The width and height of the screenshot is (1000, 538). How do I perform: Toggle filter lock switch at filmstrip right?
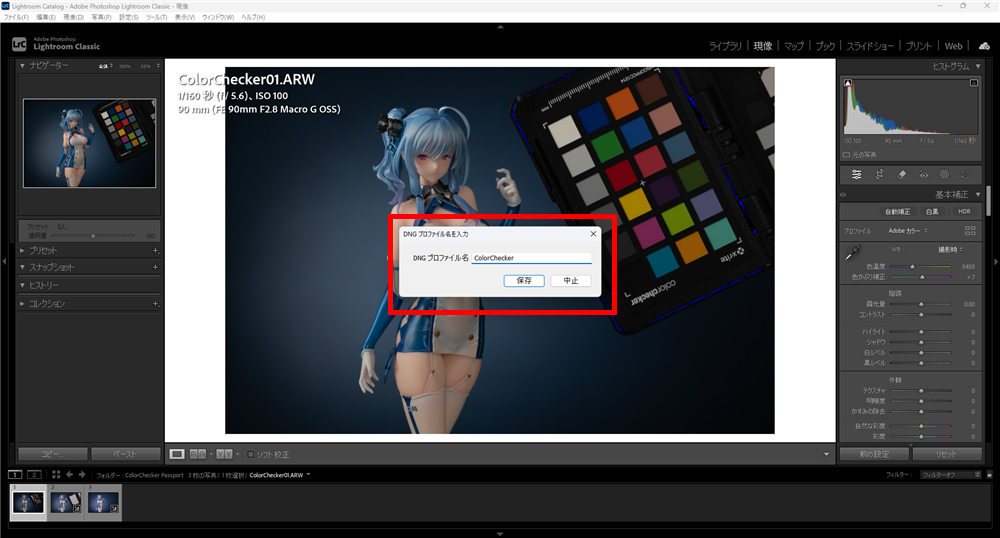(989, 475)
